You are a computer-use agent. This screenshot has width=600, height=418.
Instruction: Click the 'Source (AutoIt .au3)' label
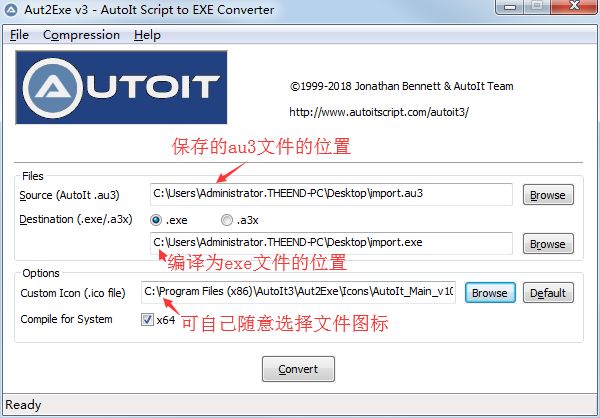point(69,195)
